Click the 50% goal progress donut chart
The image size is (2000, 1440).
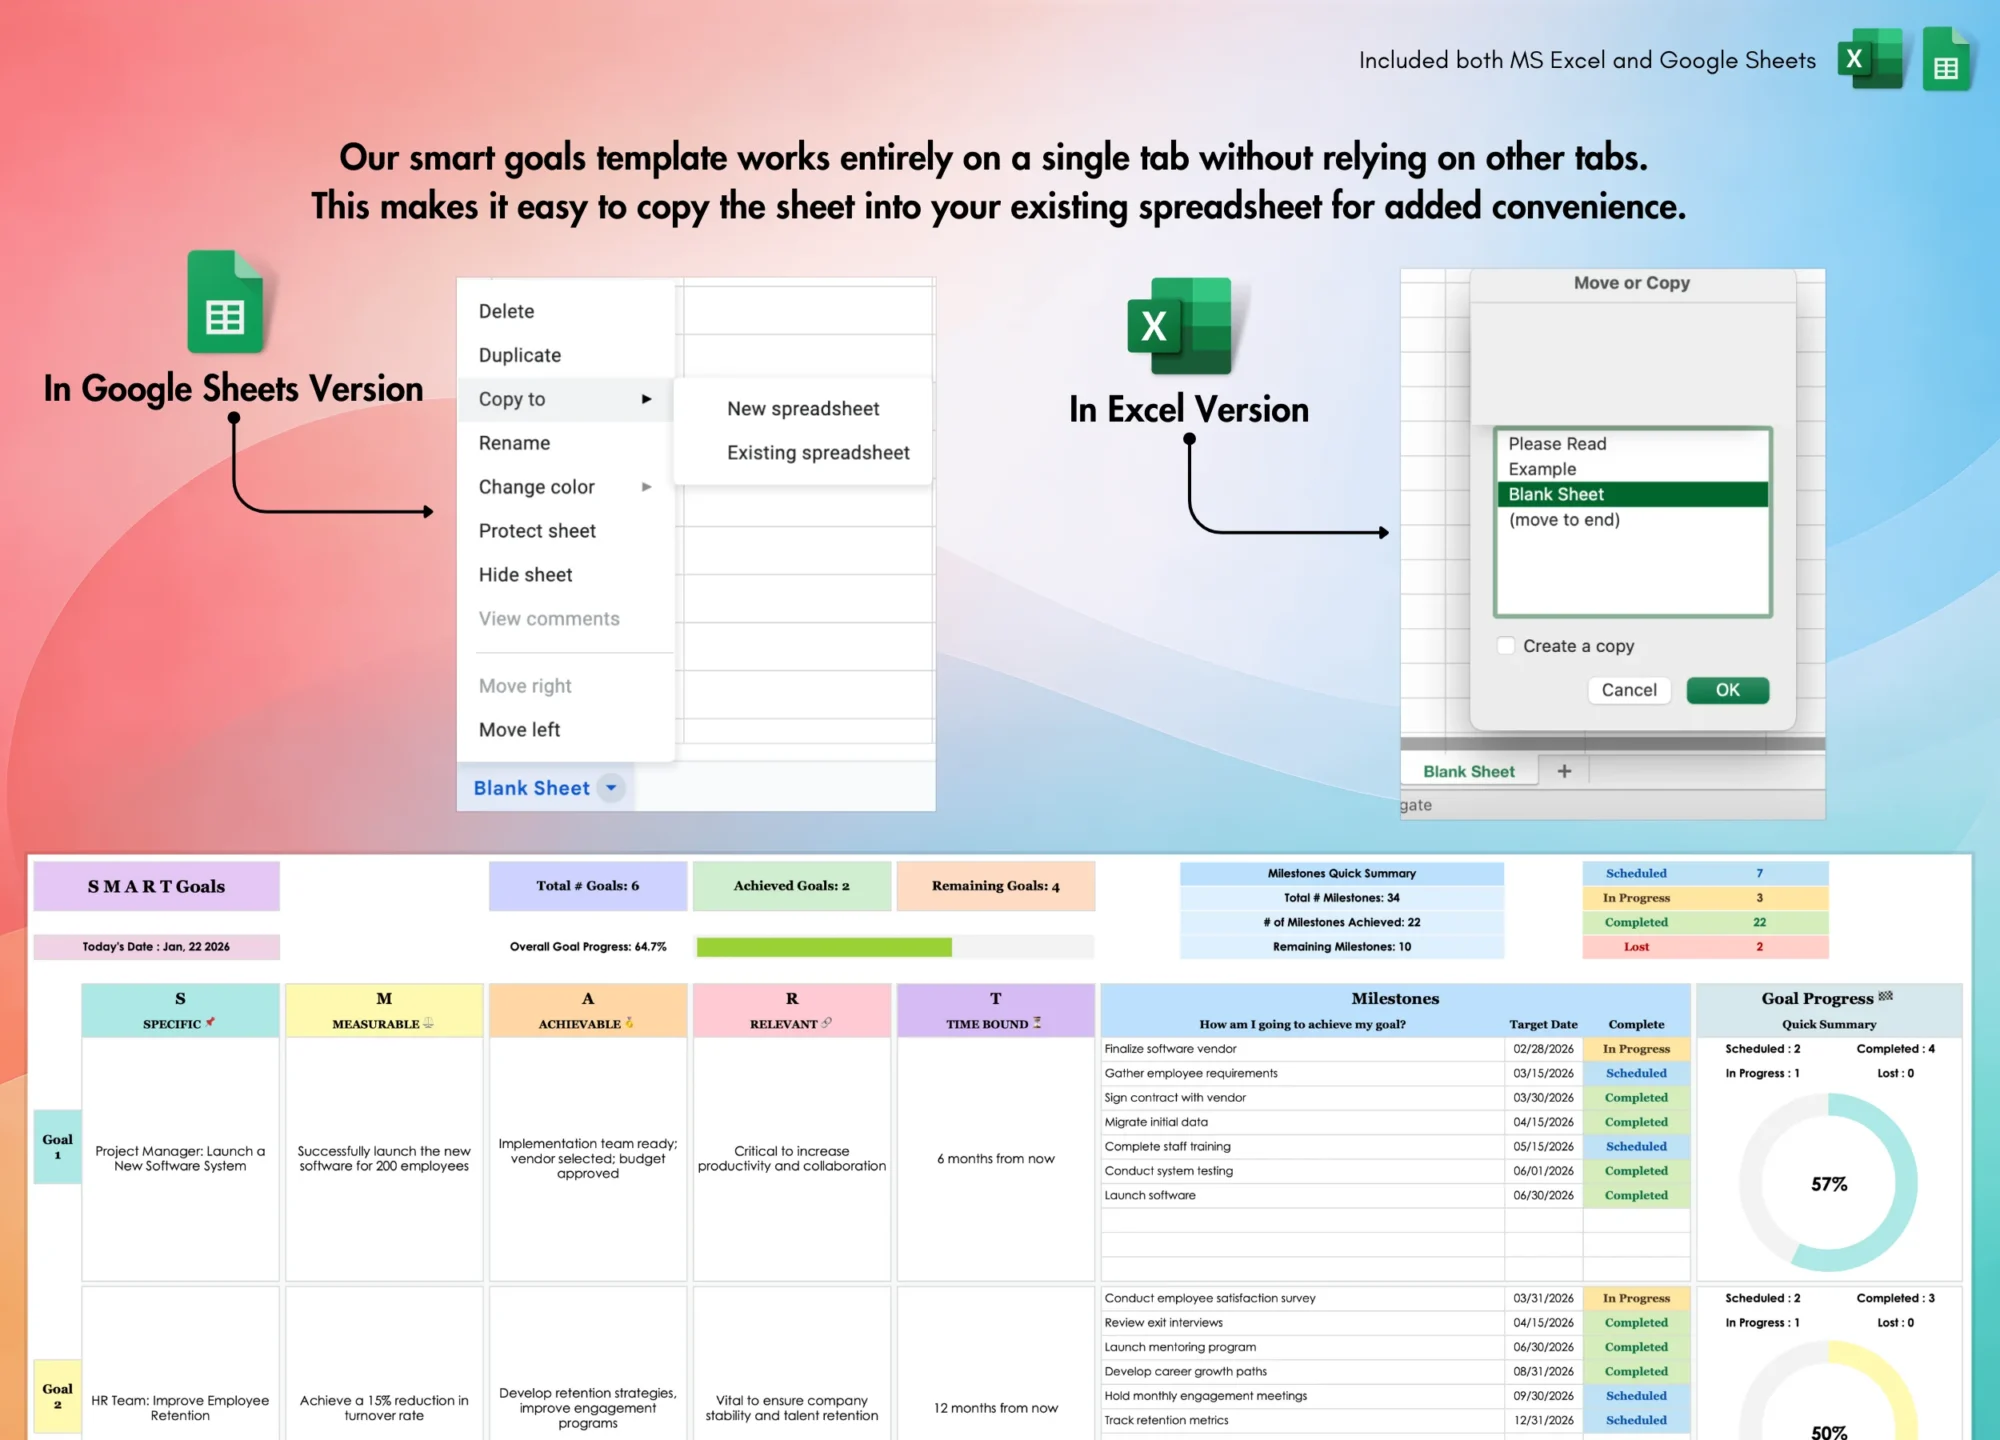1828,1391
